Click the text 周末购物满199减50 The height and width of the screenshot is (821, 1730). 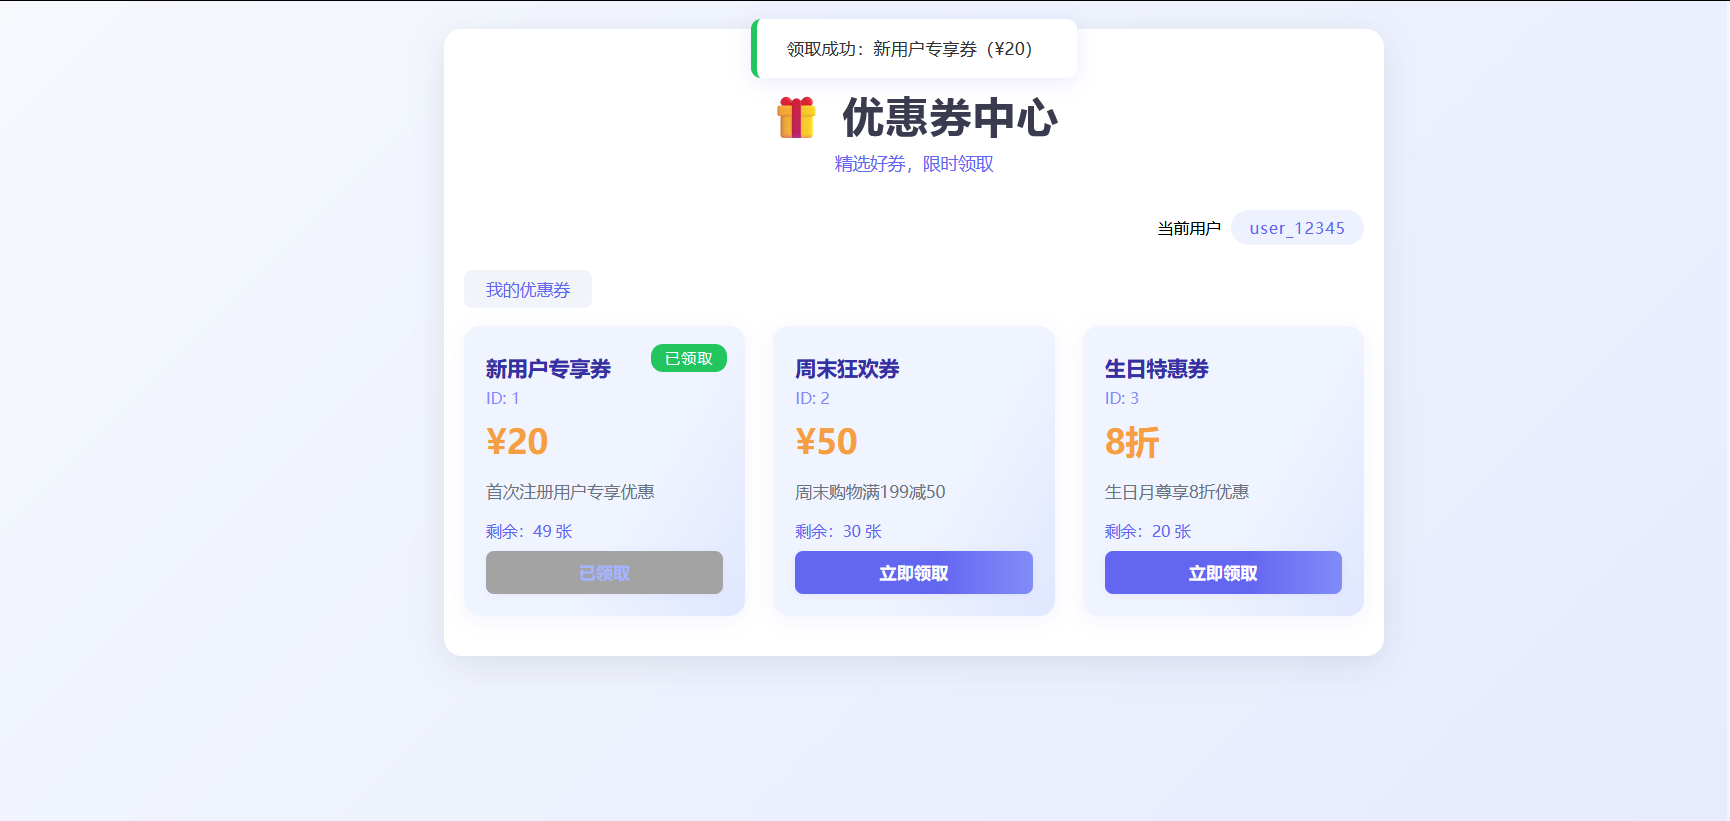tap(870, 492)
